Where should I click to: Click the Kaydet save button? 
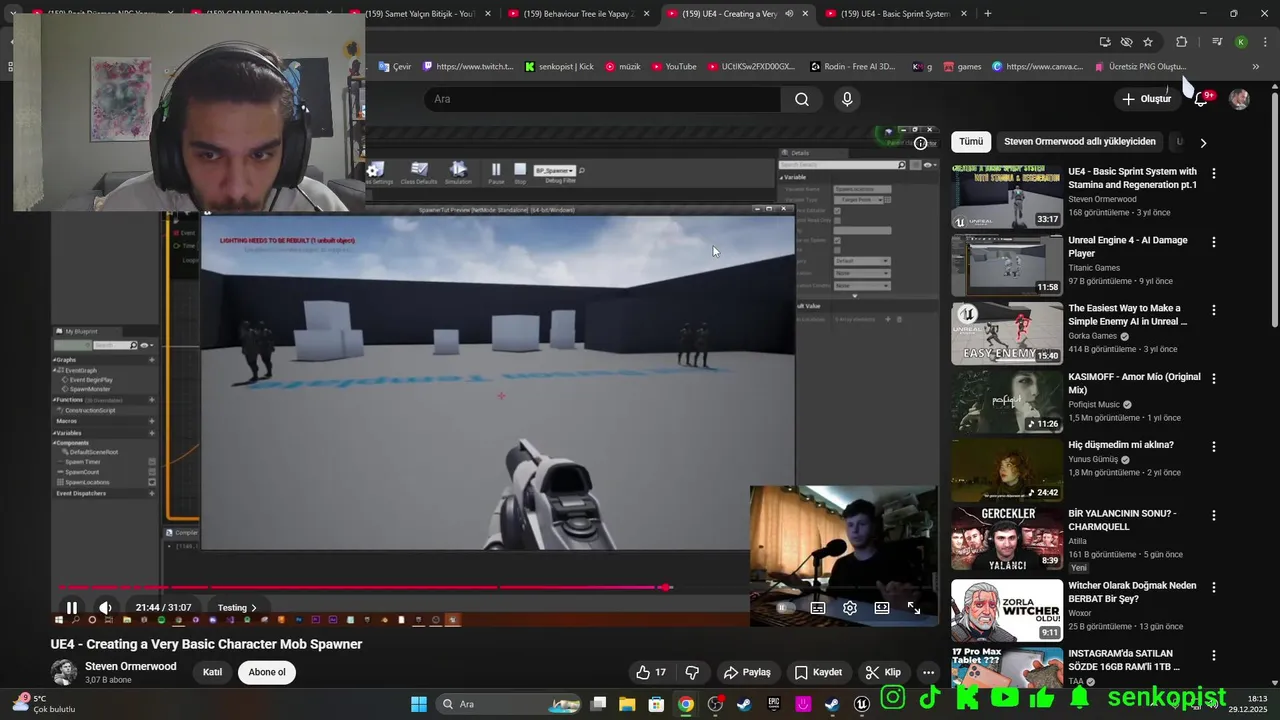click(x=818, y=672)
